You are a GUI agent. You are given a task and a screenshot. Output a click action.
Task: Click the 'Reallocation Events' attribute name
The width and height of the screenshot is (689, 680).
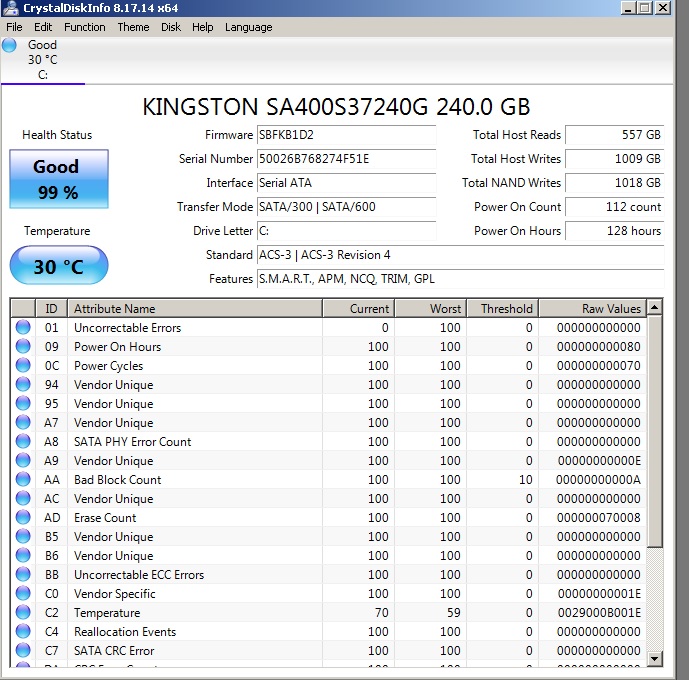(x=125, y=632)
